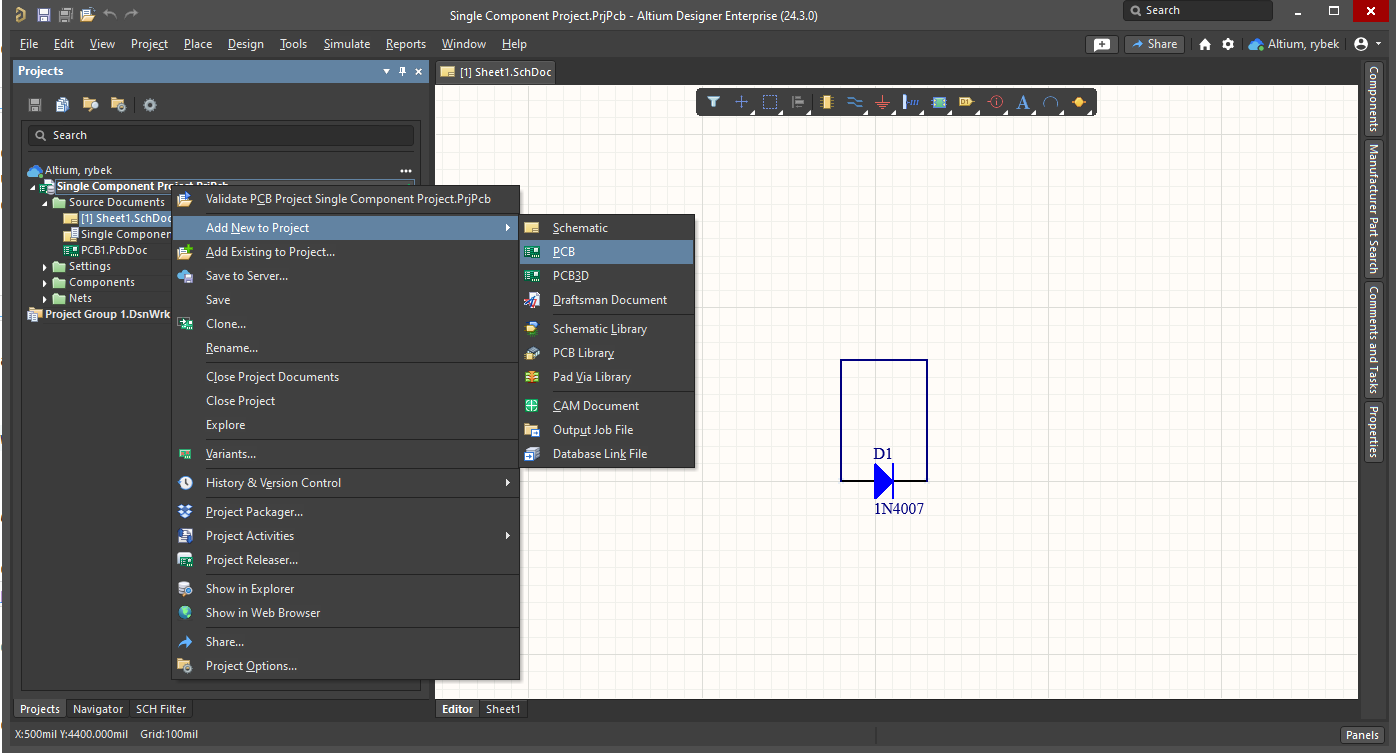Click the Projects panel project options folder-gear icon
Screen dimensions: 1396x753
tap(118, 105)
